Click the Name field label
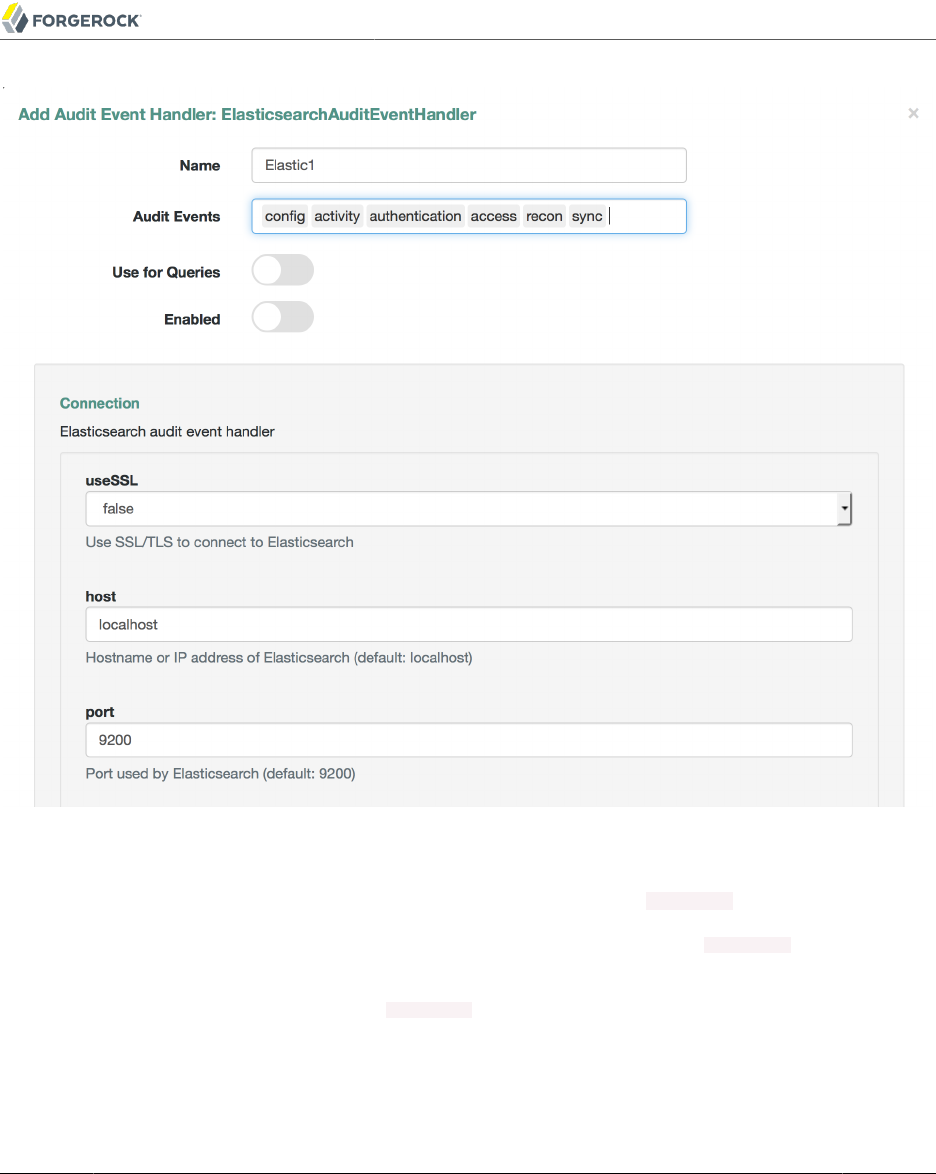 click(200, 166)
